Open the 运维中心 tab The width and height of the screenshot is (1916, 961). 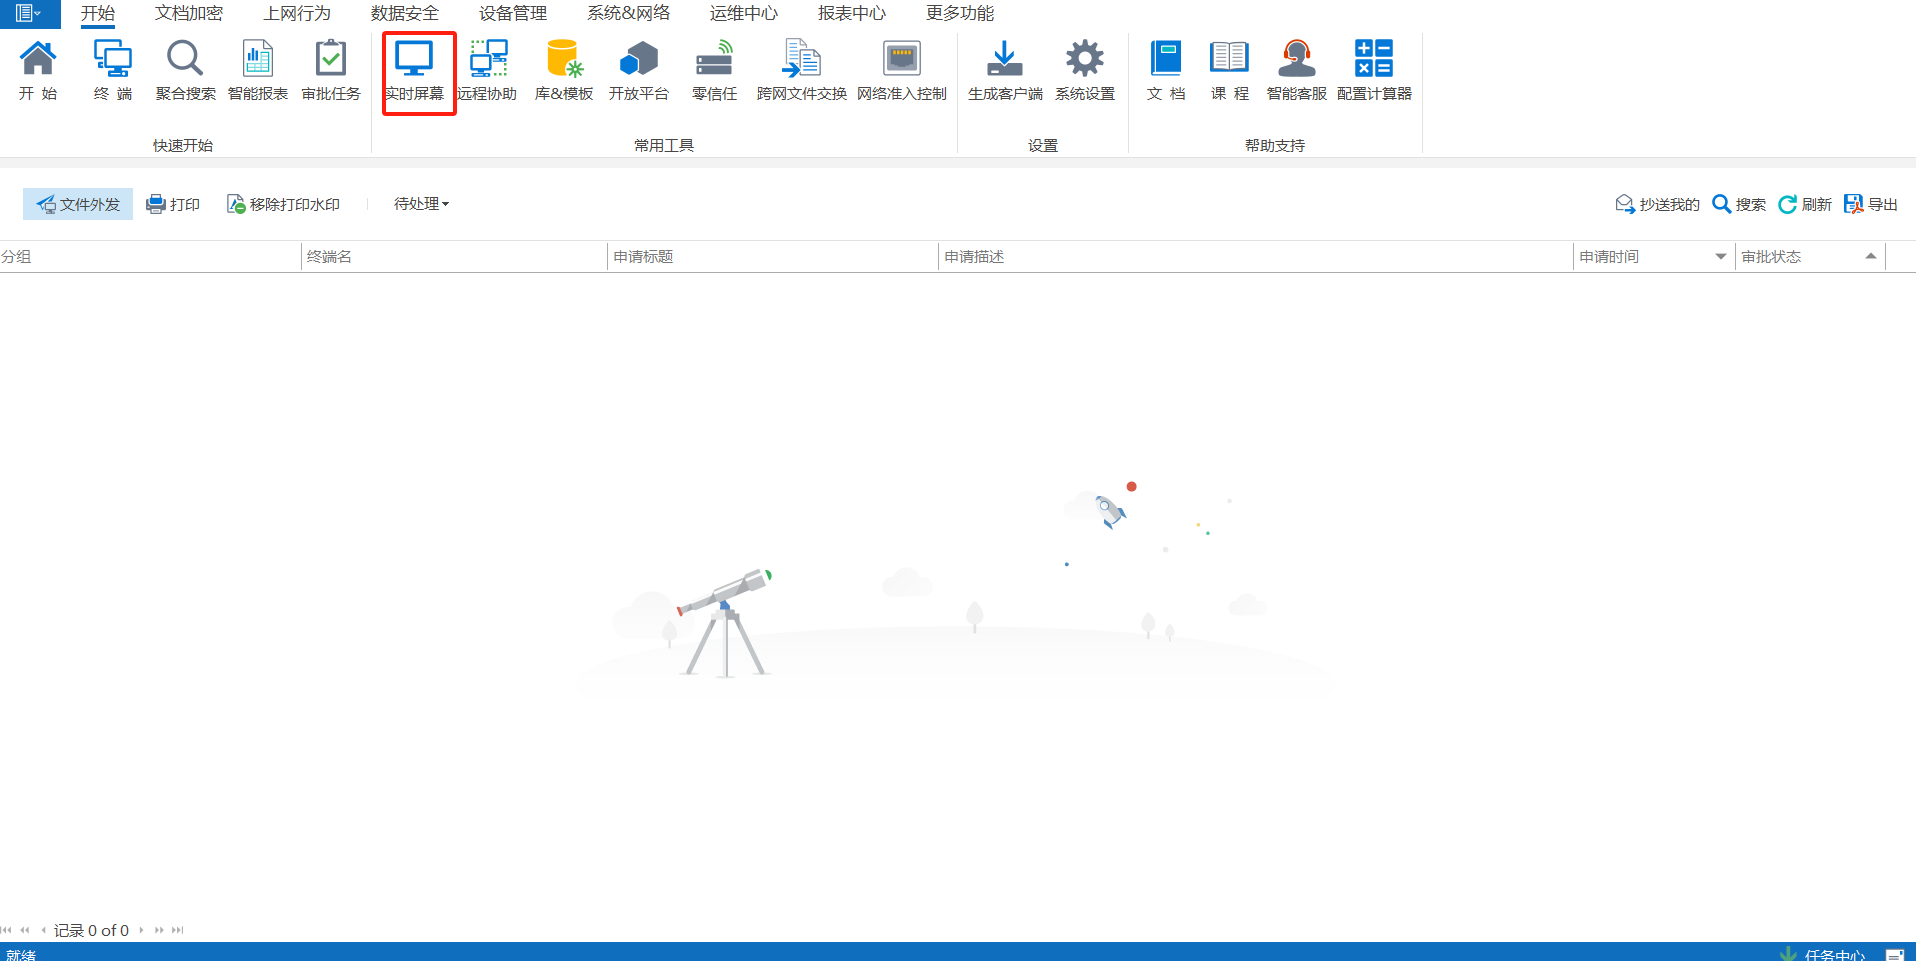(x=744, y=14)
